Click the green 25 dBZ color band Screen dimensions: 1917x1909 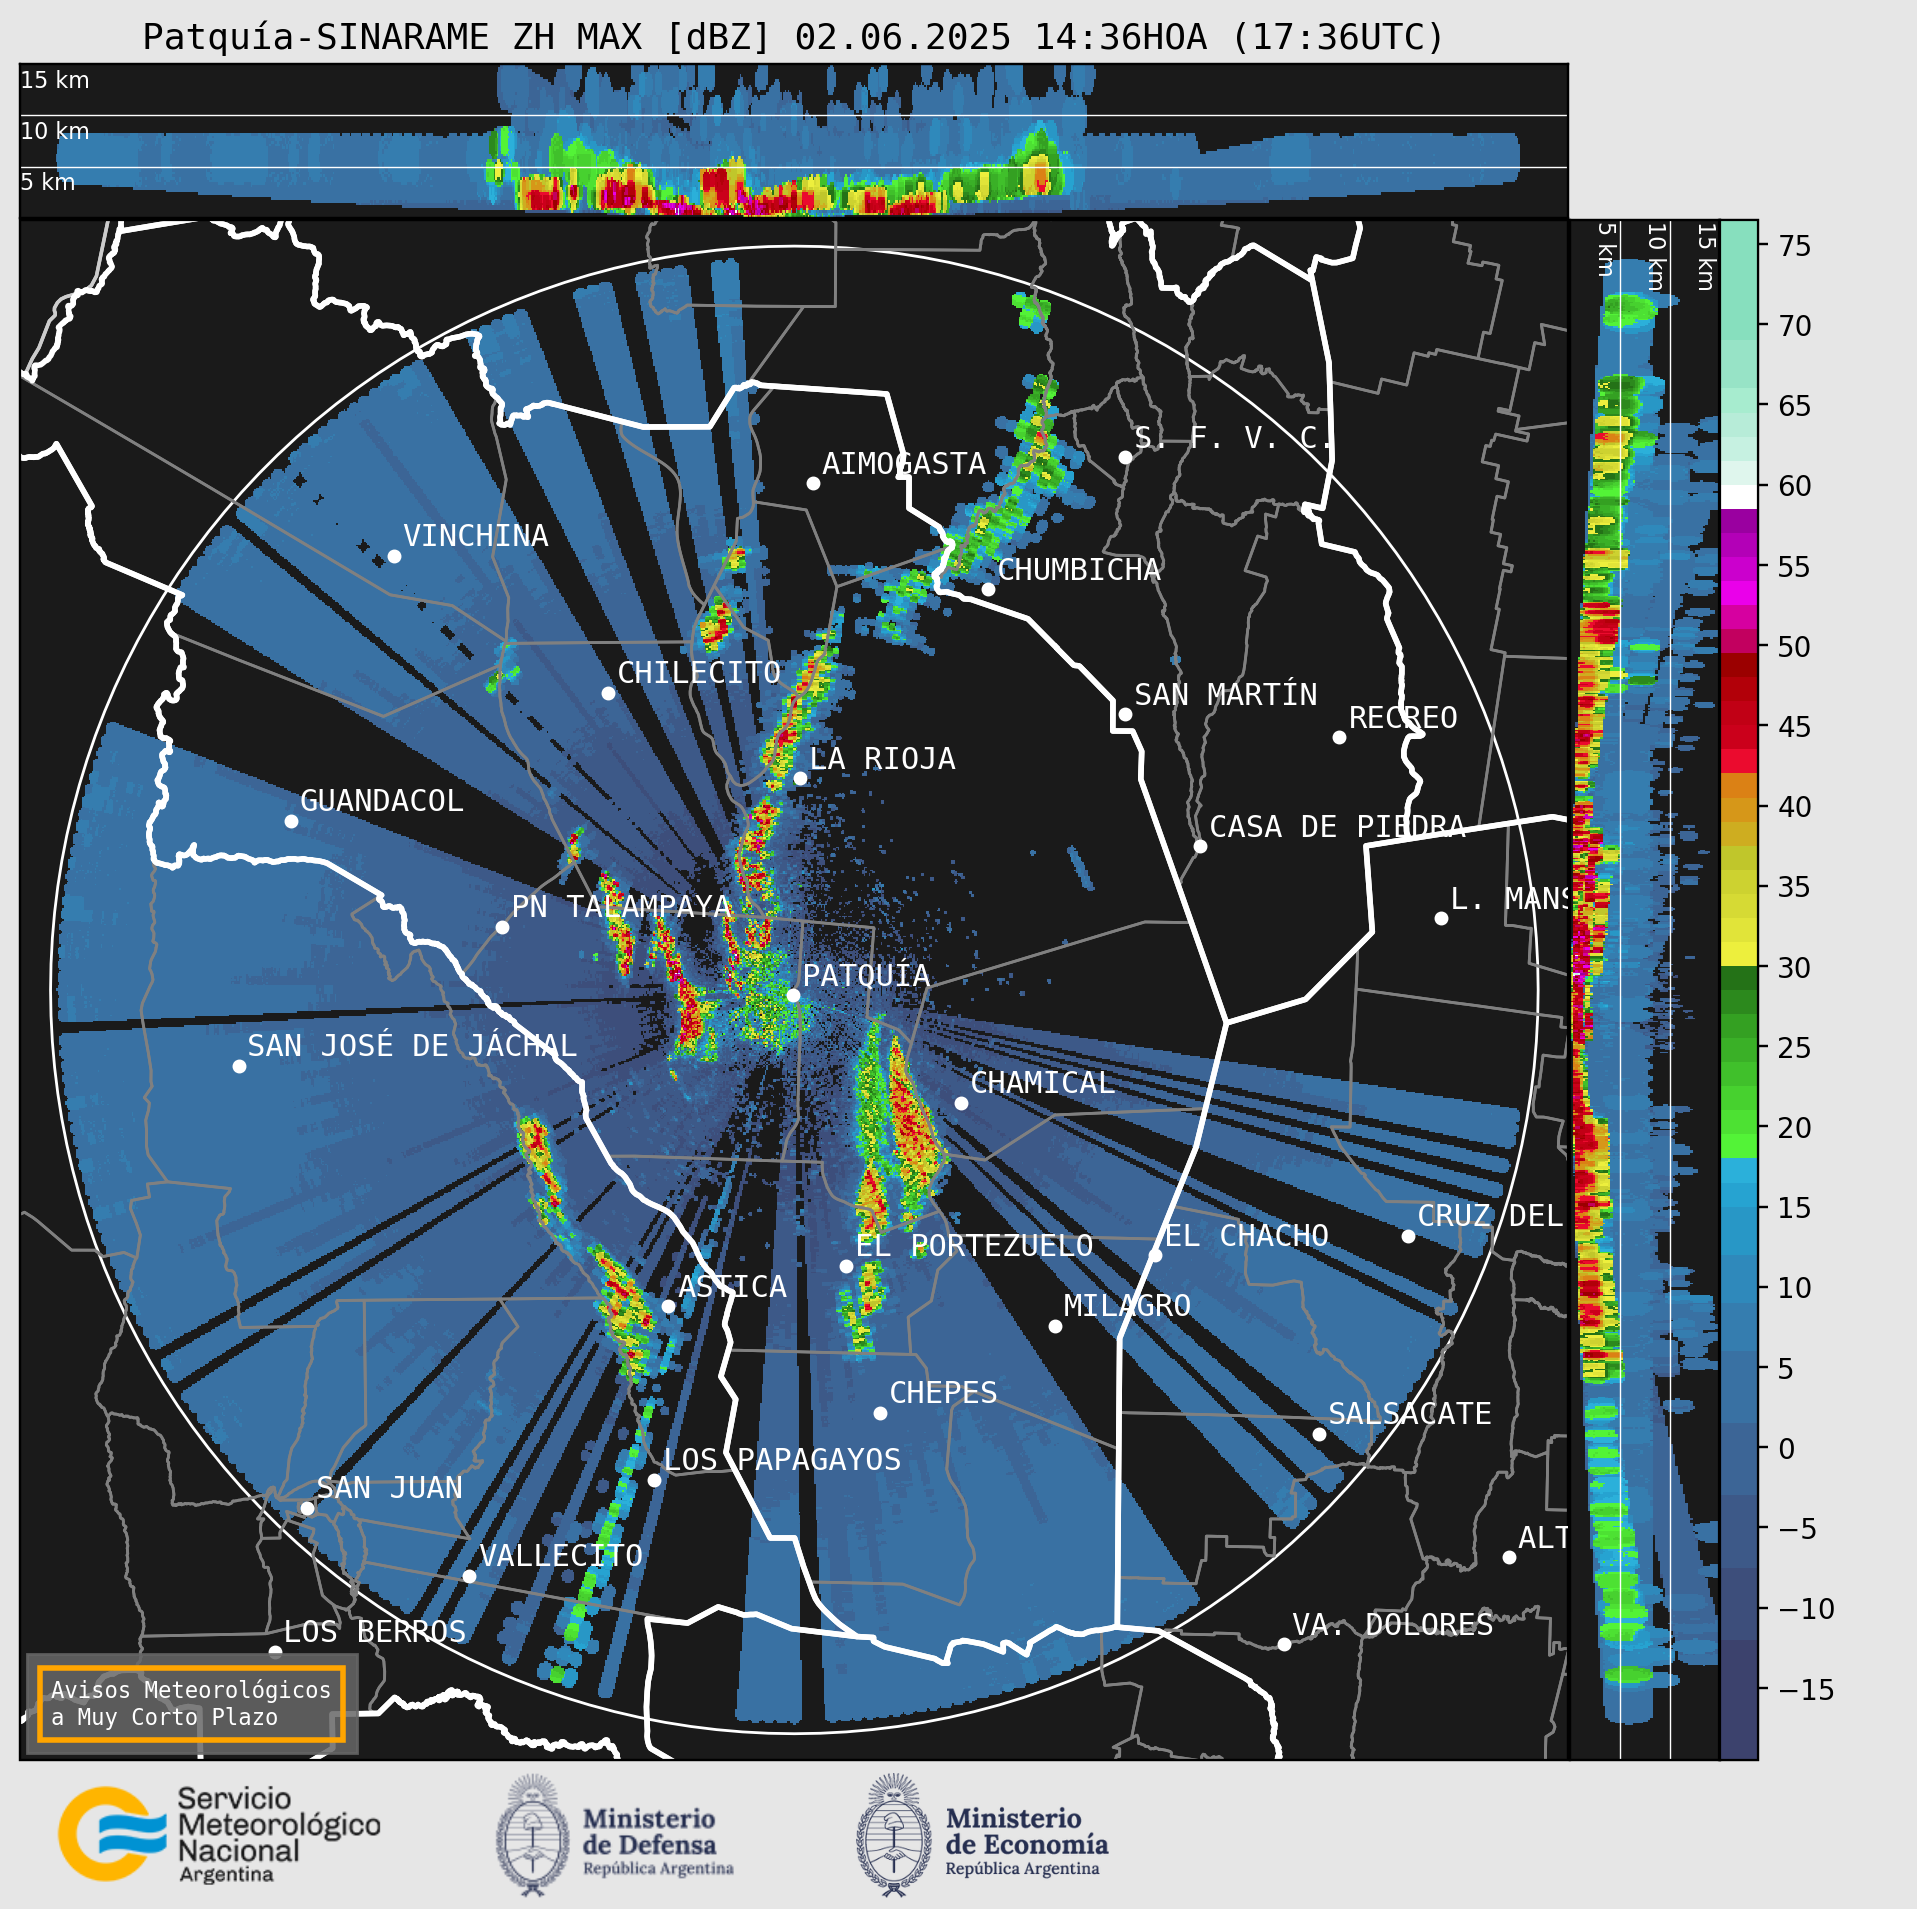click(1739, 1048)
